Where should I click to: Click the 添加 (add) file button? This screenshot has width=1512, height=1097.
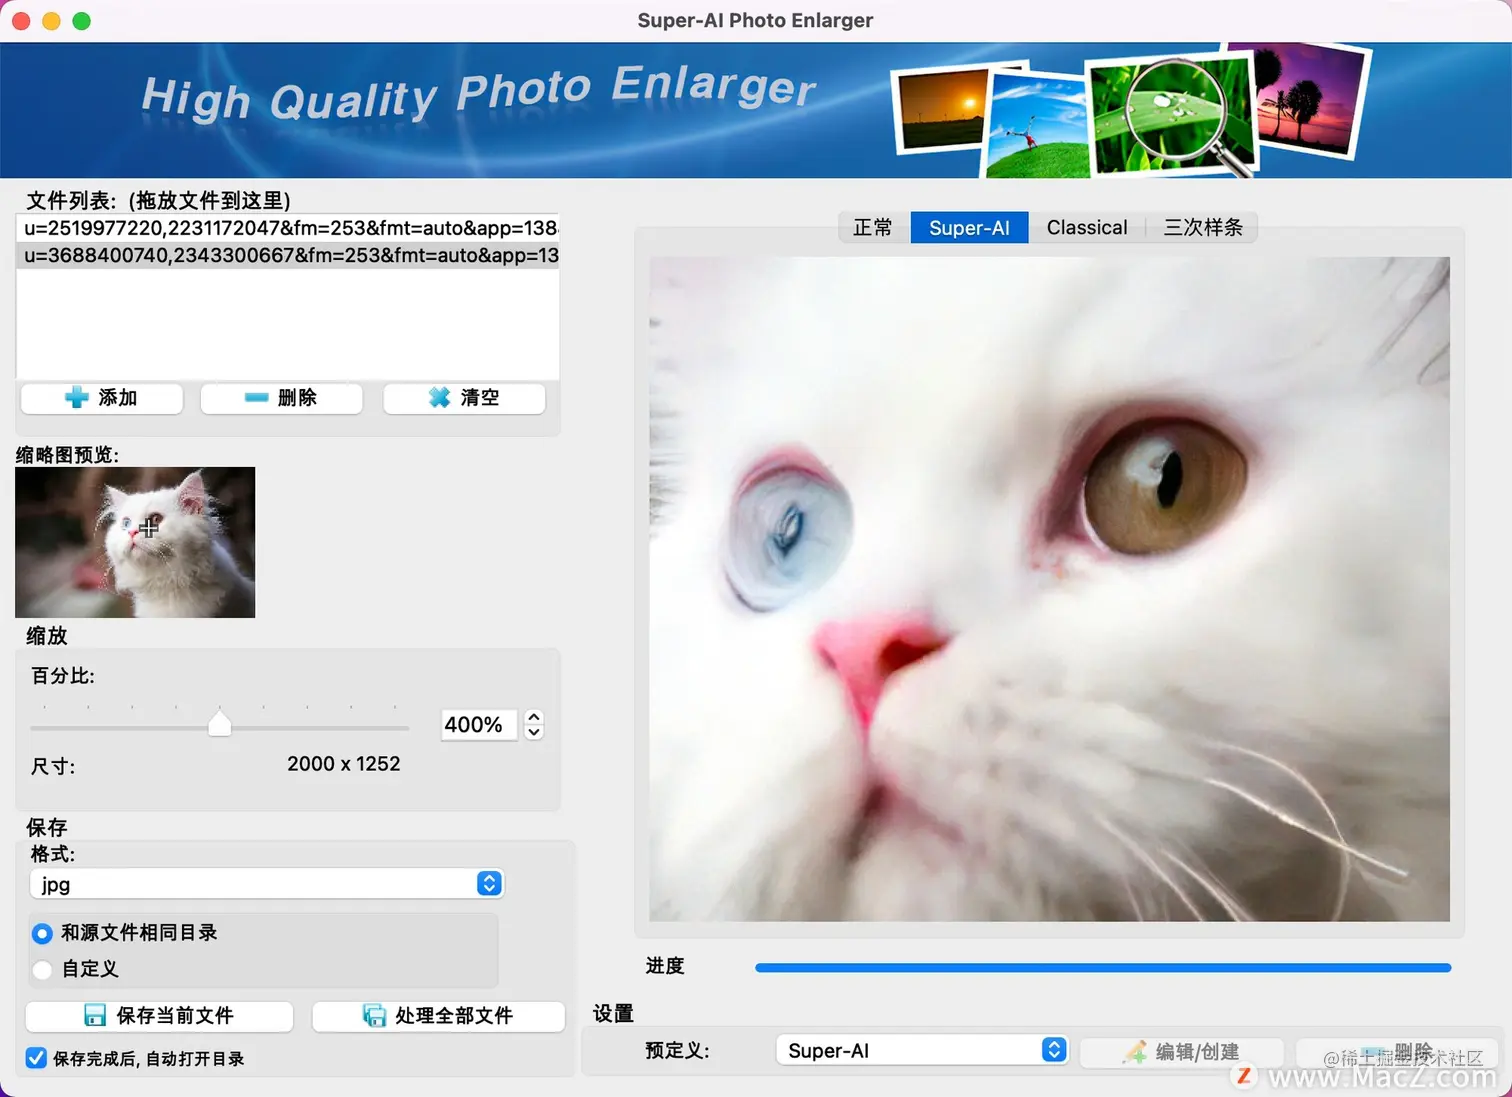tap(102, 398)
